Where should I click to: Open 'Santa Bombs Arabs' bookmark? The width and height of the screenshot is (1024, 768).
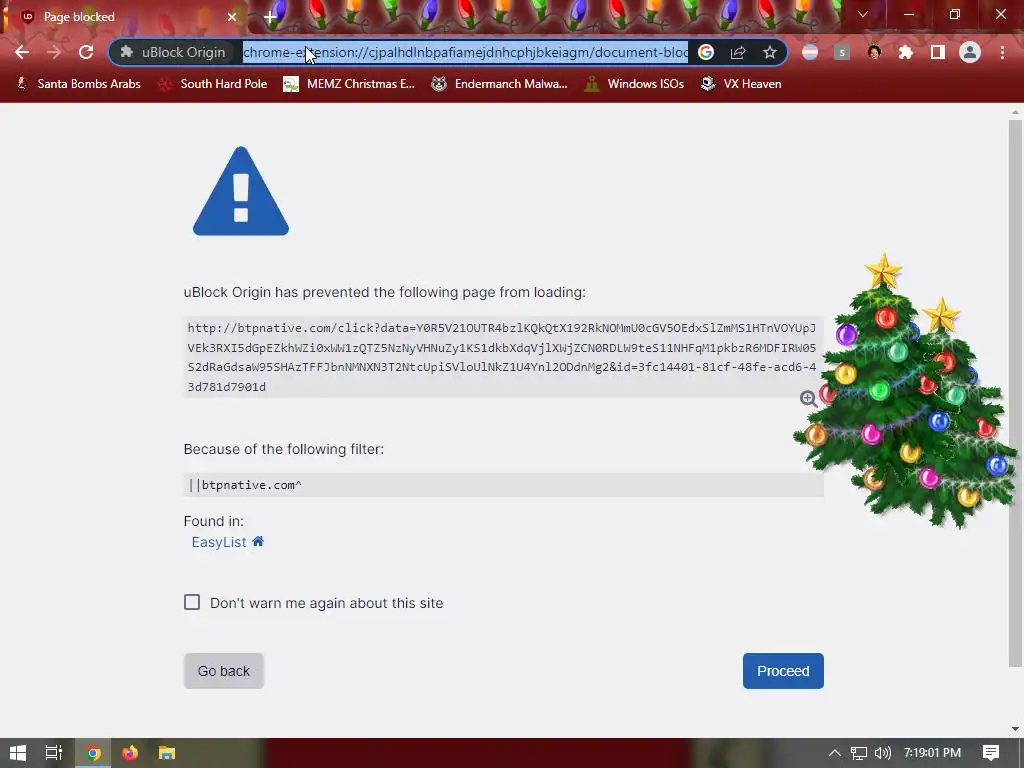pyautogui.click(x=78, y=84)
